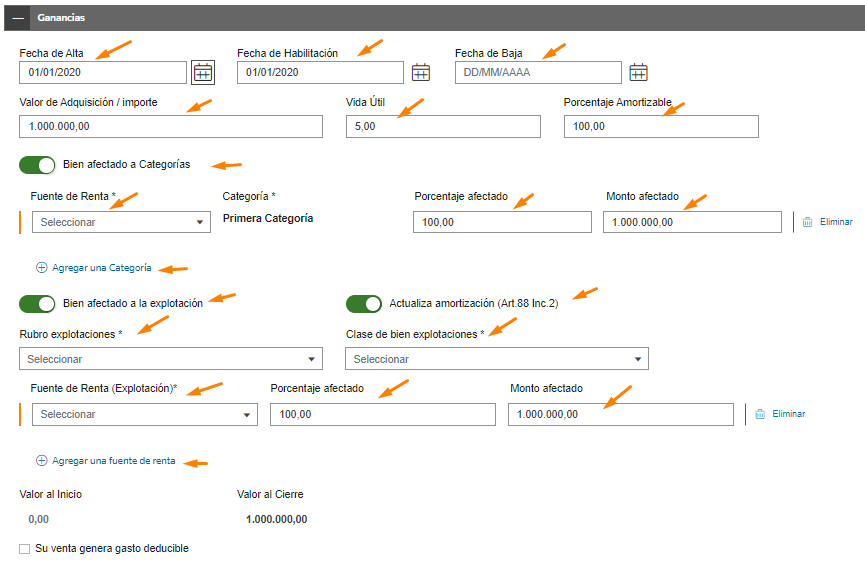Click trash icon in the category row
Image resolution: width=865 pixels, height=561 pixels.
808,222
